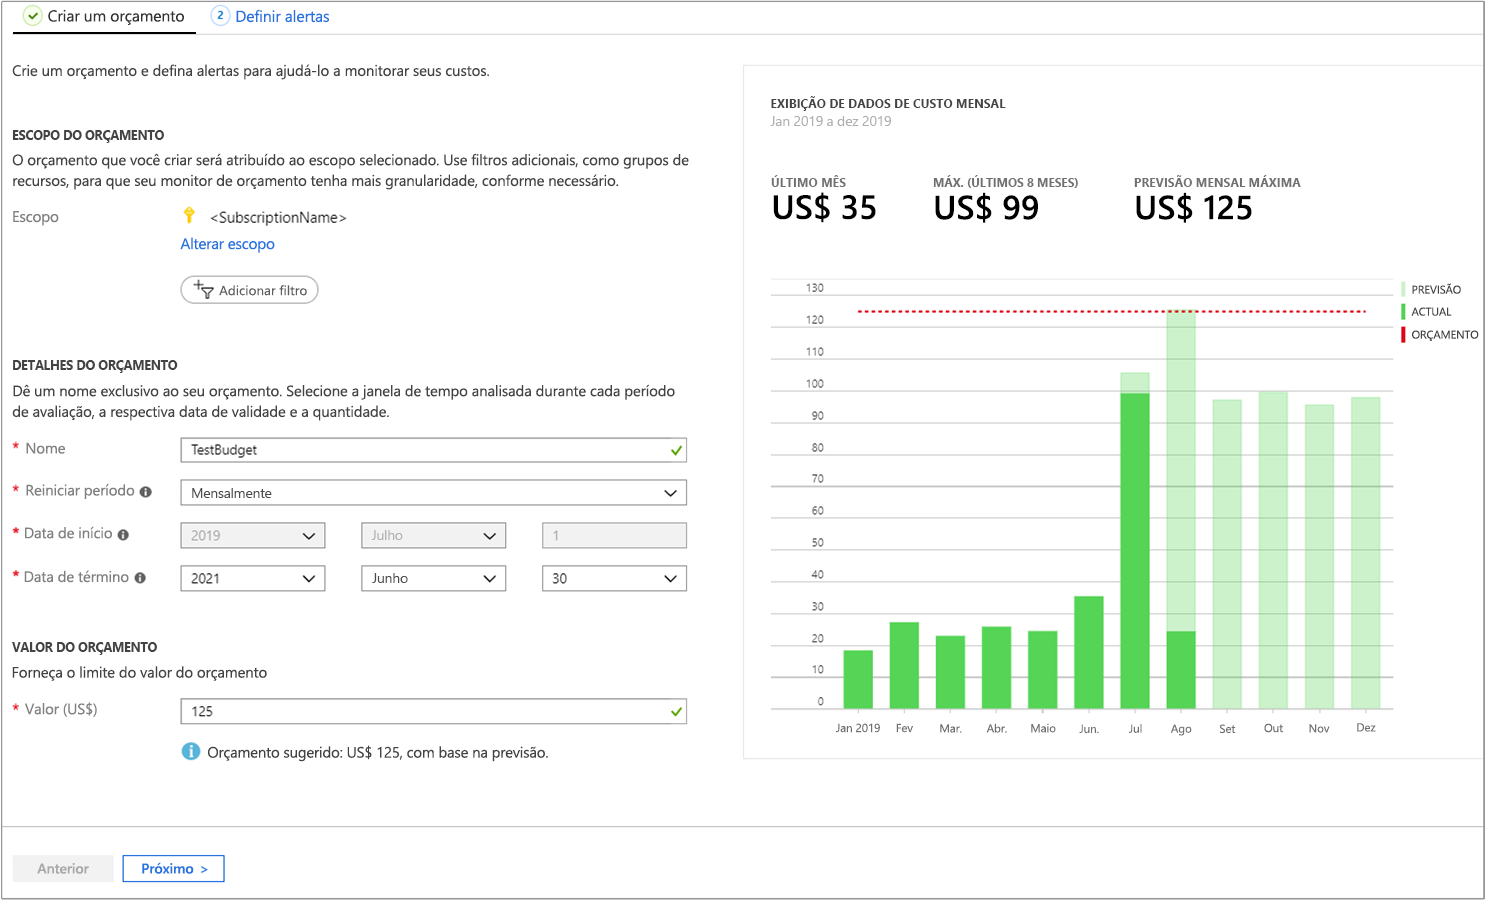
Task: Open the start month dropdown showing Julho
Action: pos(433,536)
